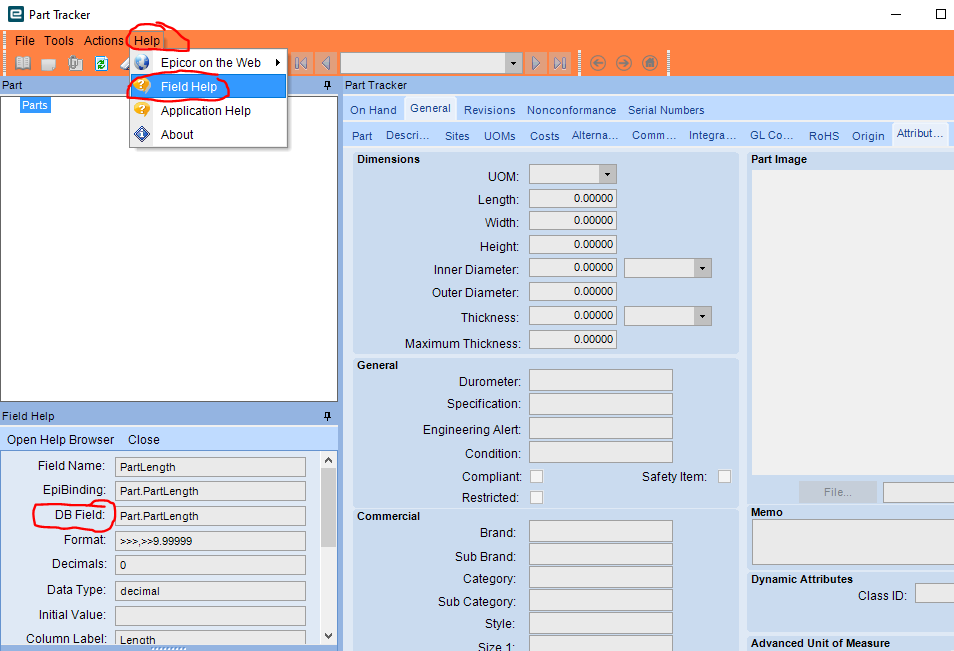Open the Thickness unit dropdown

[703, 316]
